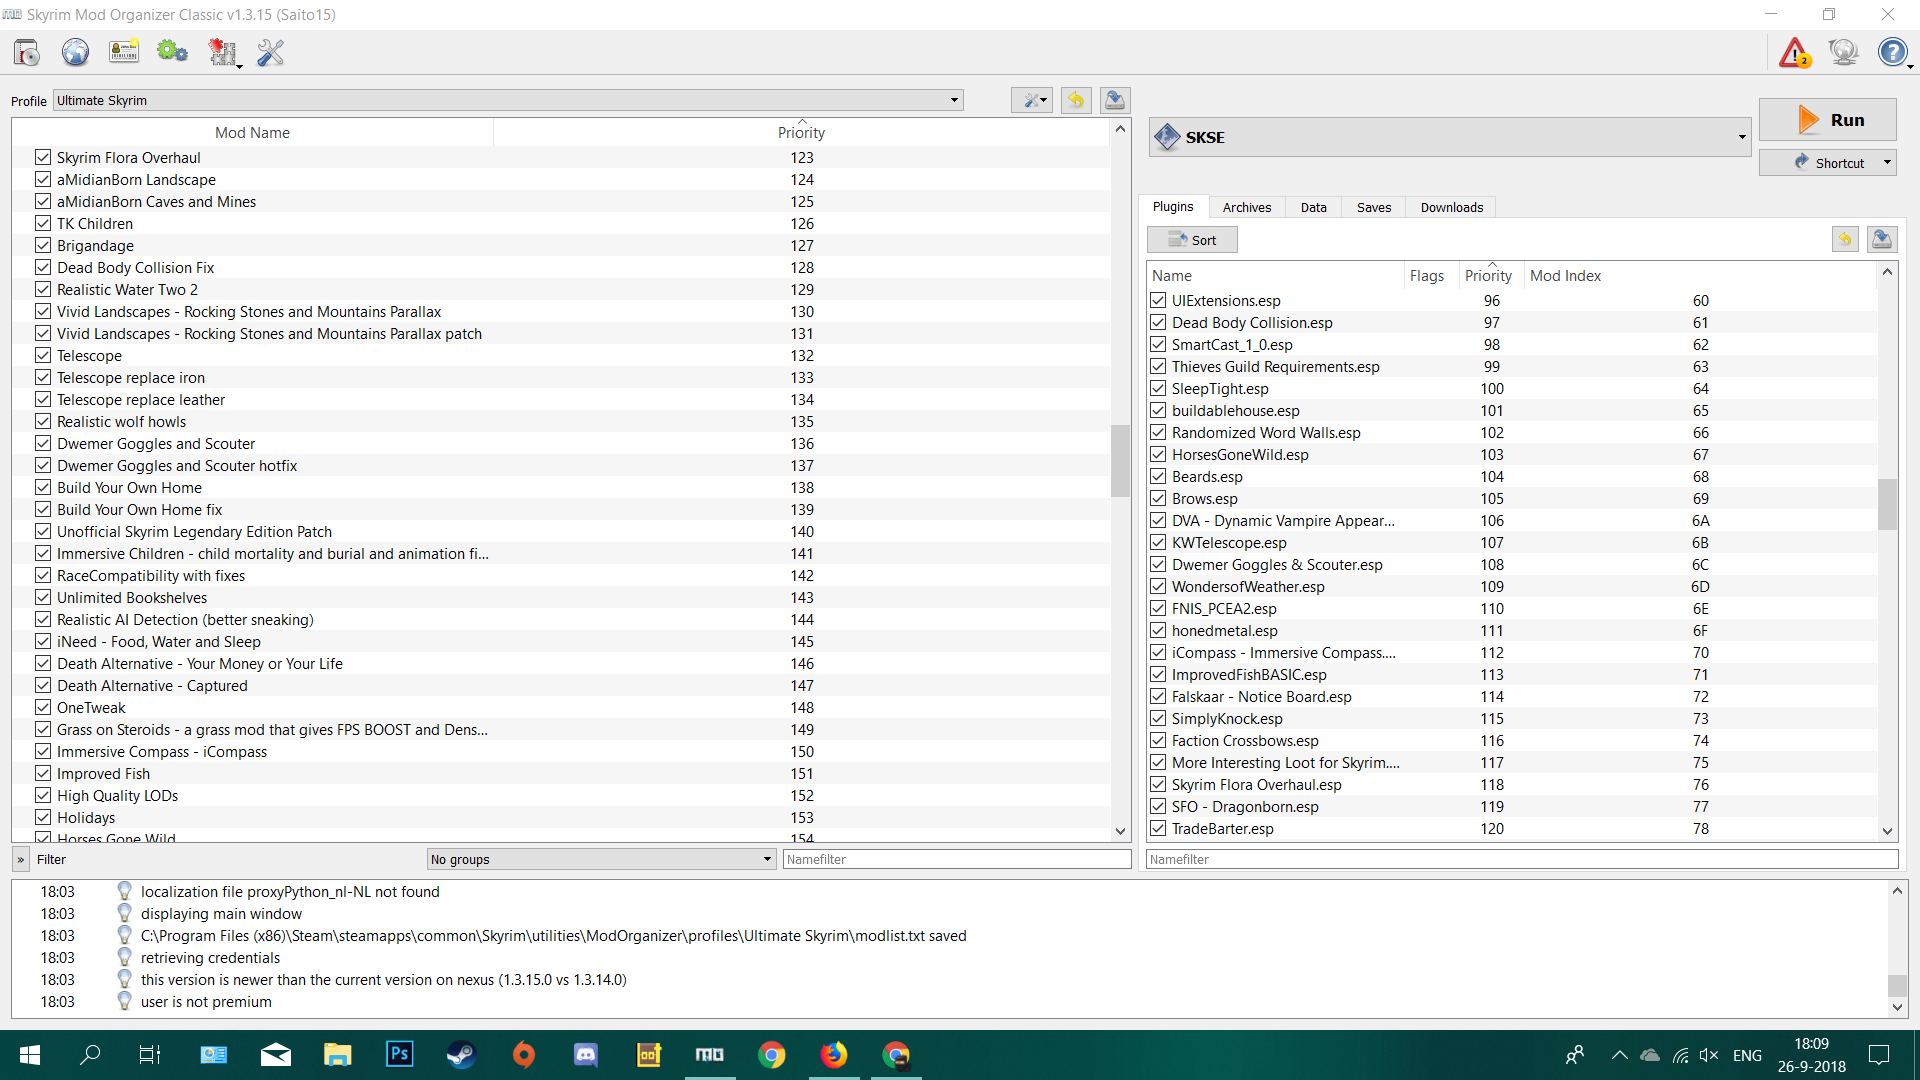Open Steam from the taskbar
Viewport: 1920px width, 1080px height.
pos(461,1055)
